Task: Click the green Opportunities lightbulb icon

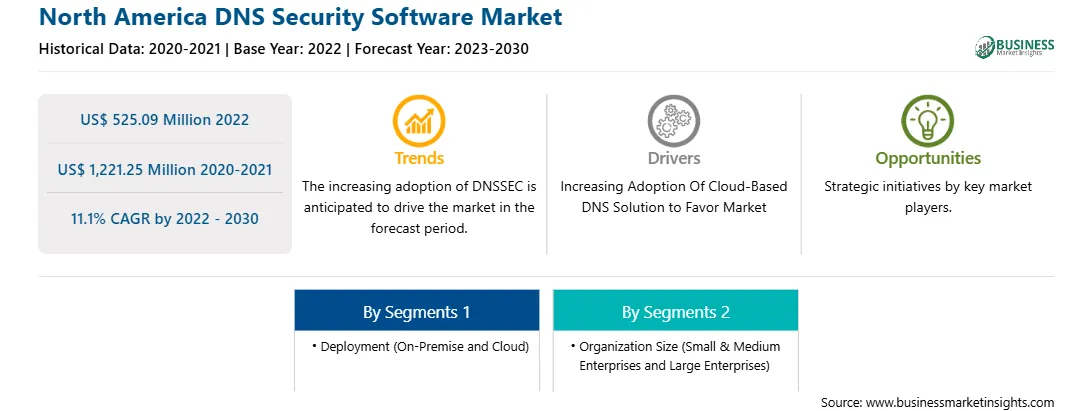Action: point(928,121)
